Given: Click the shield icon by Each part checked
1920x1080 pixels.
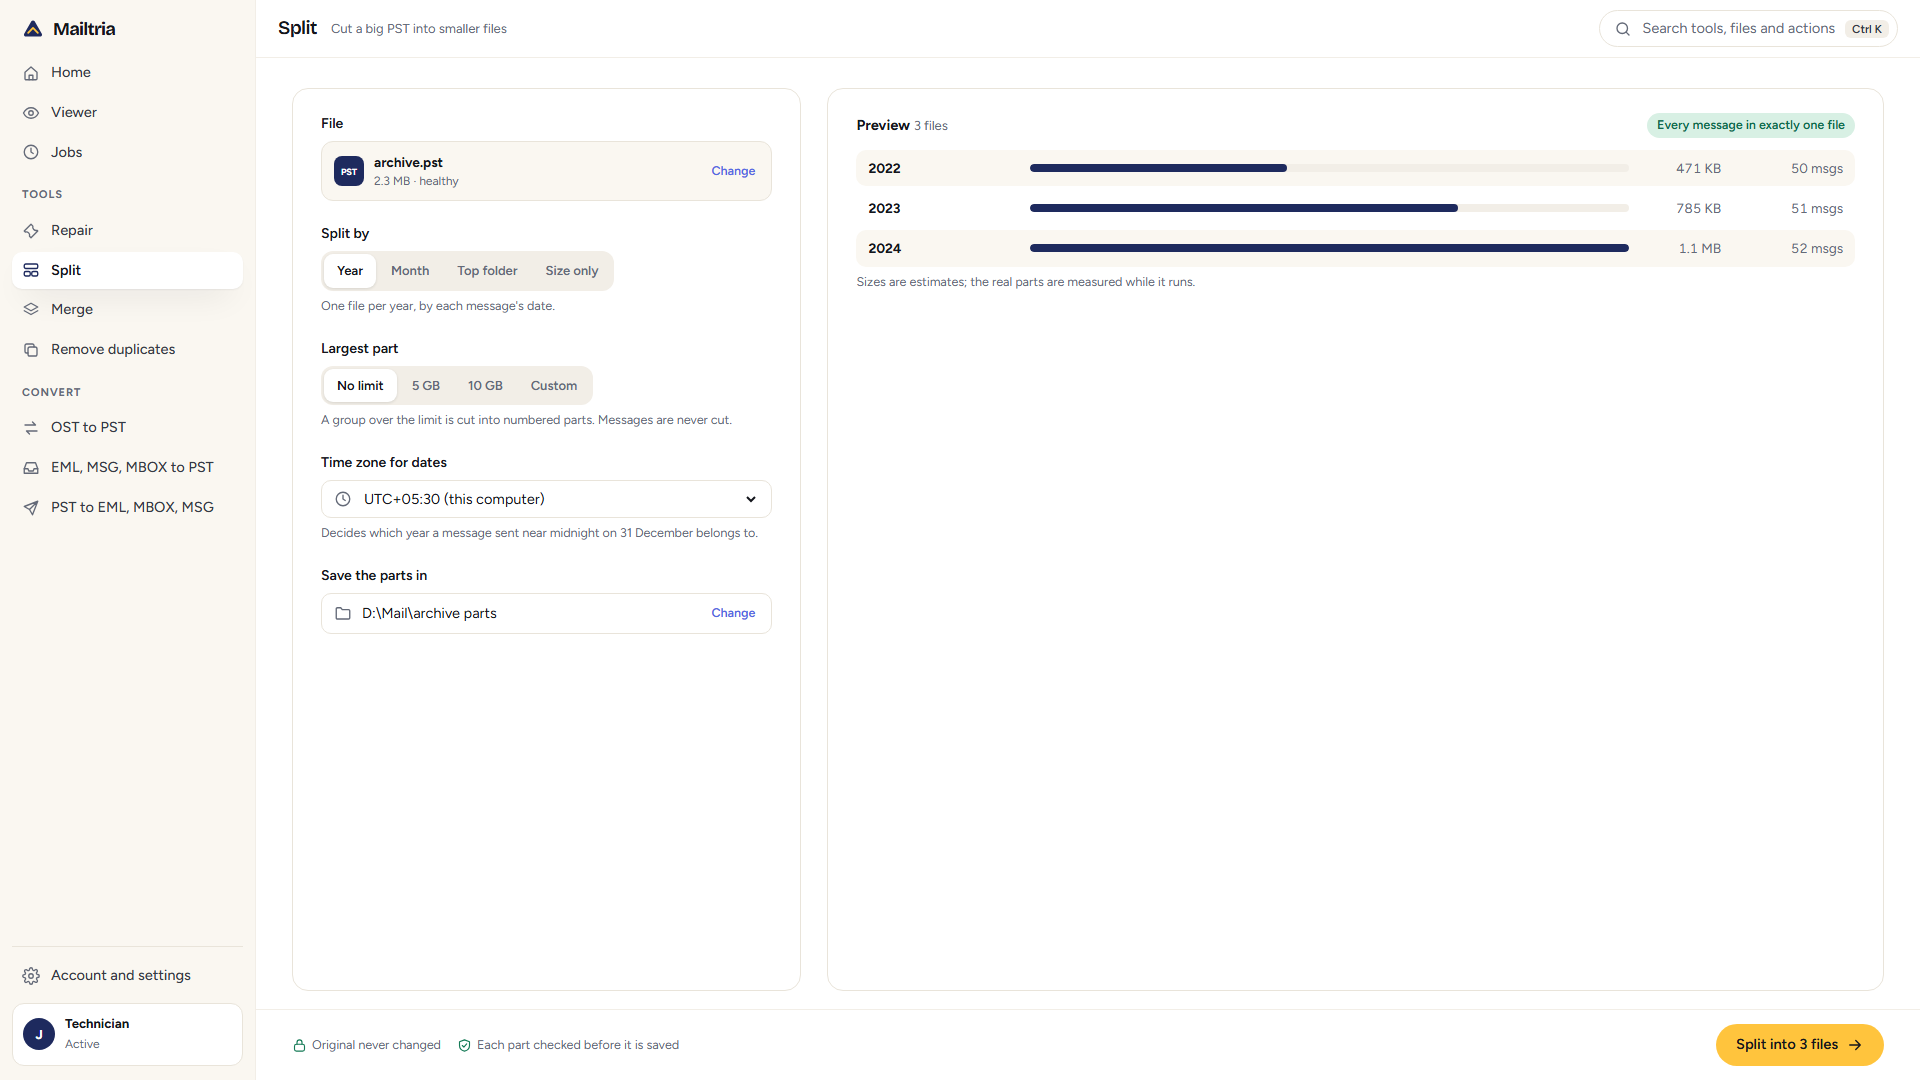Looking at the screenshot, I should tap(464, 1046).
